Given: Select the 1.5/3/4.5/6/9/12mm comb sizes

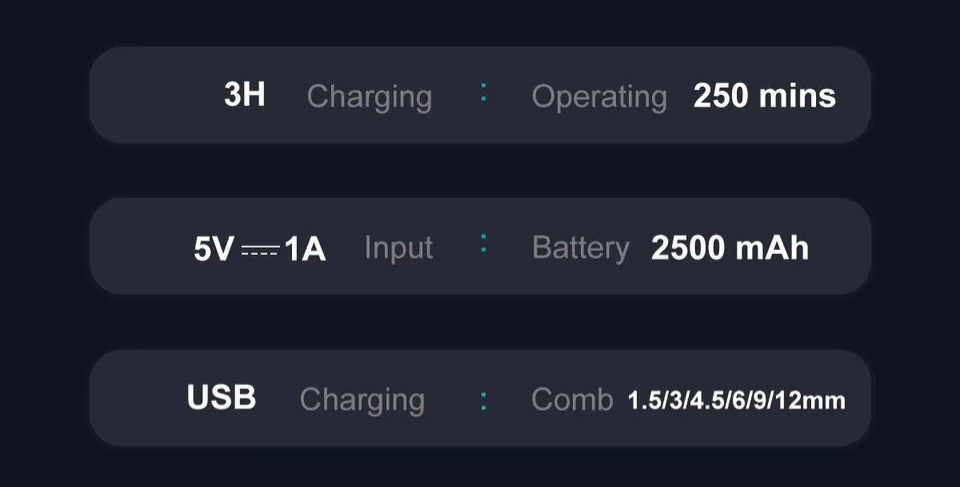Looking at the screenshot, I should coord(737,401).
